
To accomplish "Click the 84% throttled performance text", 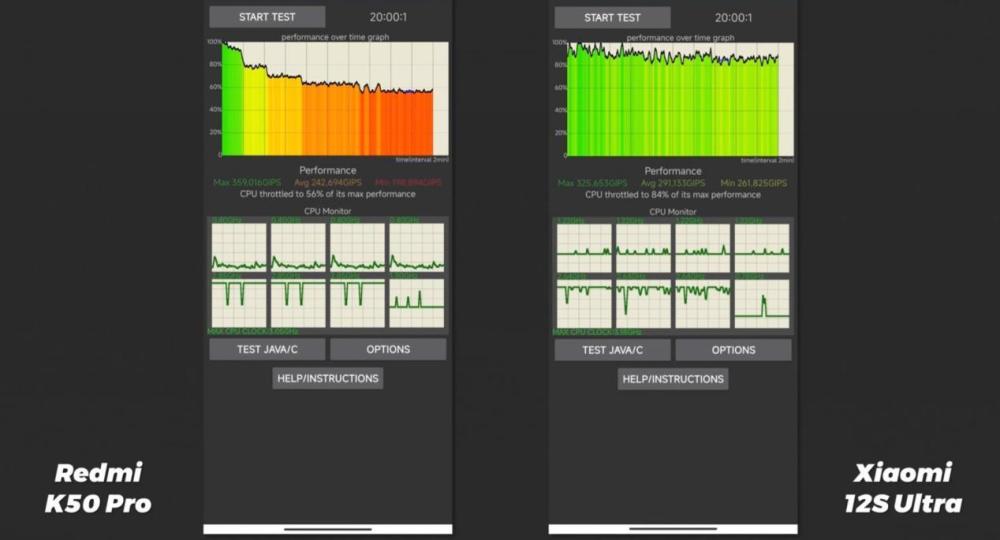I will pyautogui.click(x=673, y=194).
